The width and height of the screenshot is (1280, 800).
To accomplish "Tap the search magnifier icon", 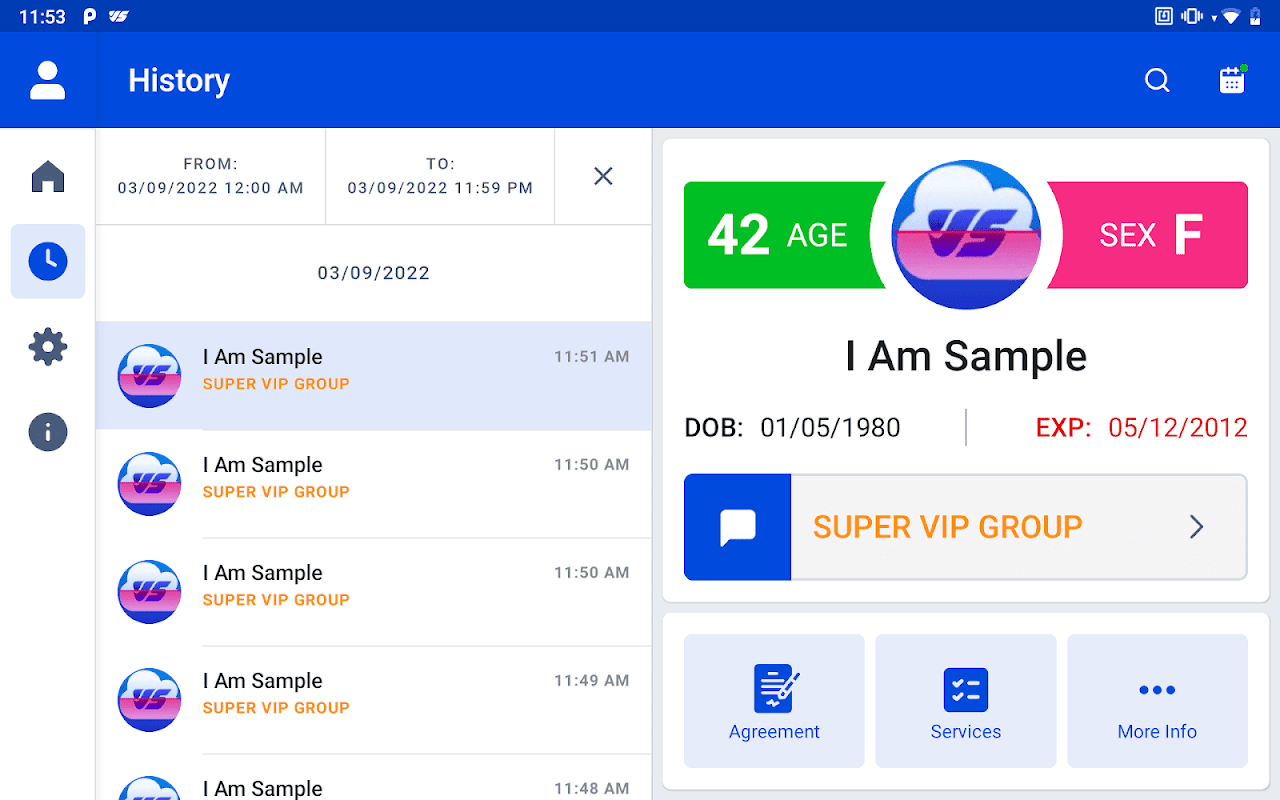I will pos(1157,80).
